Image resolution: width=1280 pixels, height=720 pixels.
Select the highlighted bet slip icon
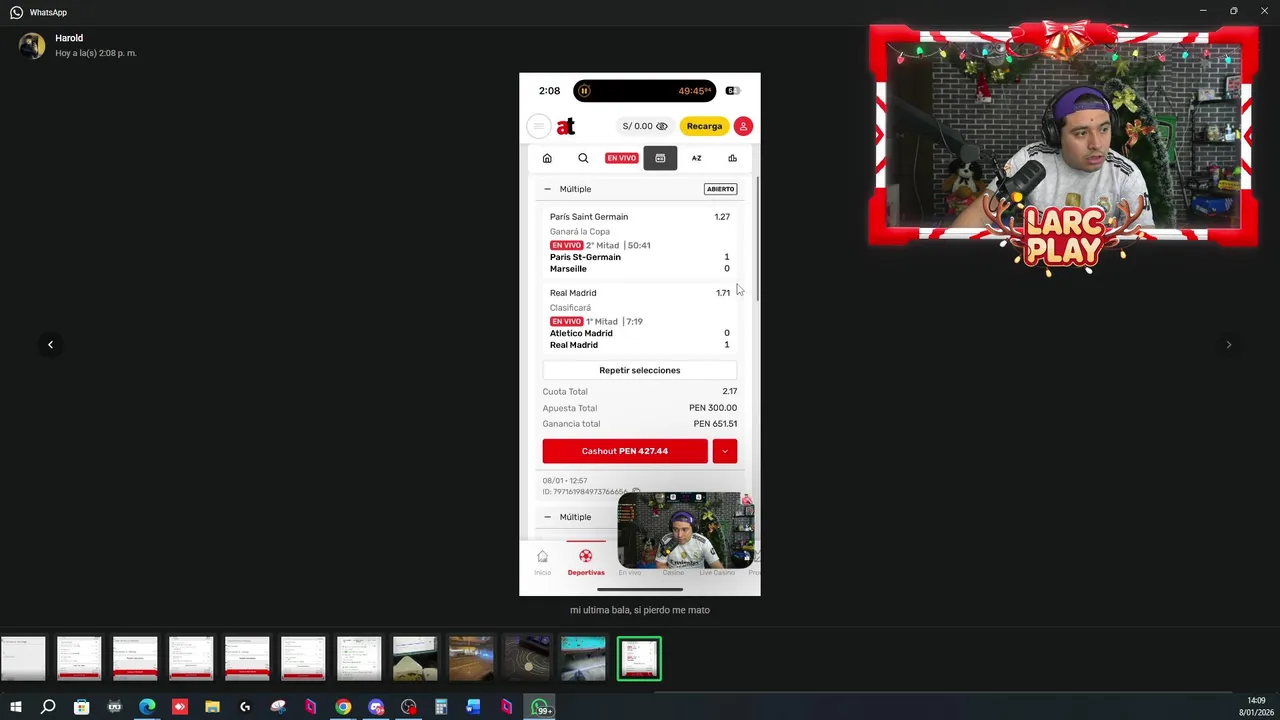coord(660,158)
